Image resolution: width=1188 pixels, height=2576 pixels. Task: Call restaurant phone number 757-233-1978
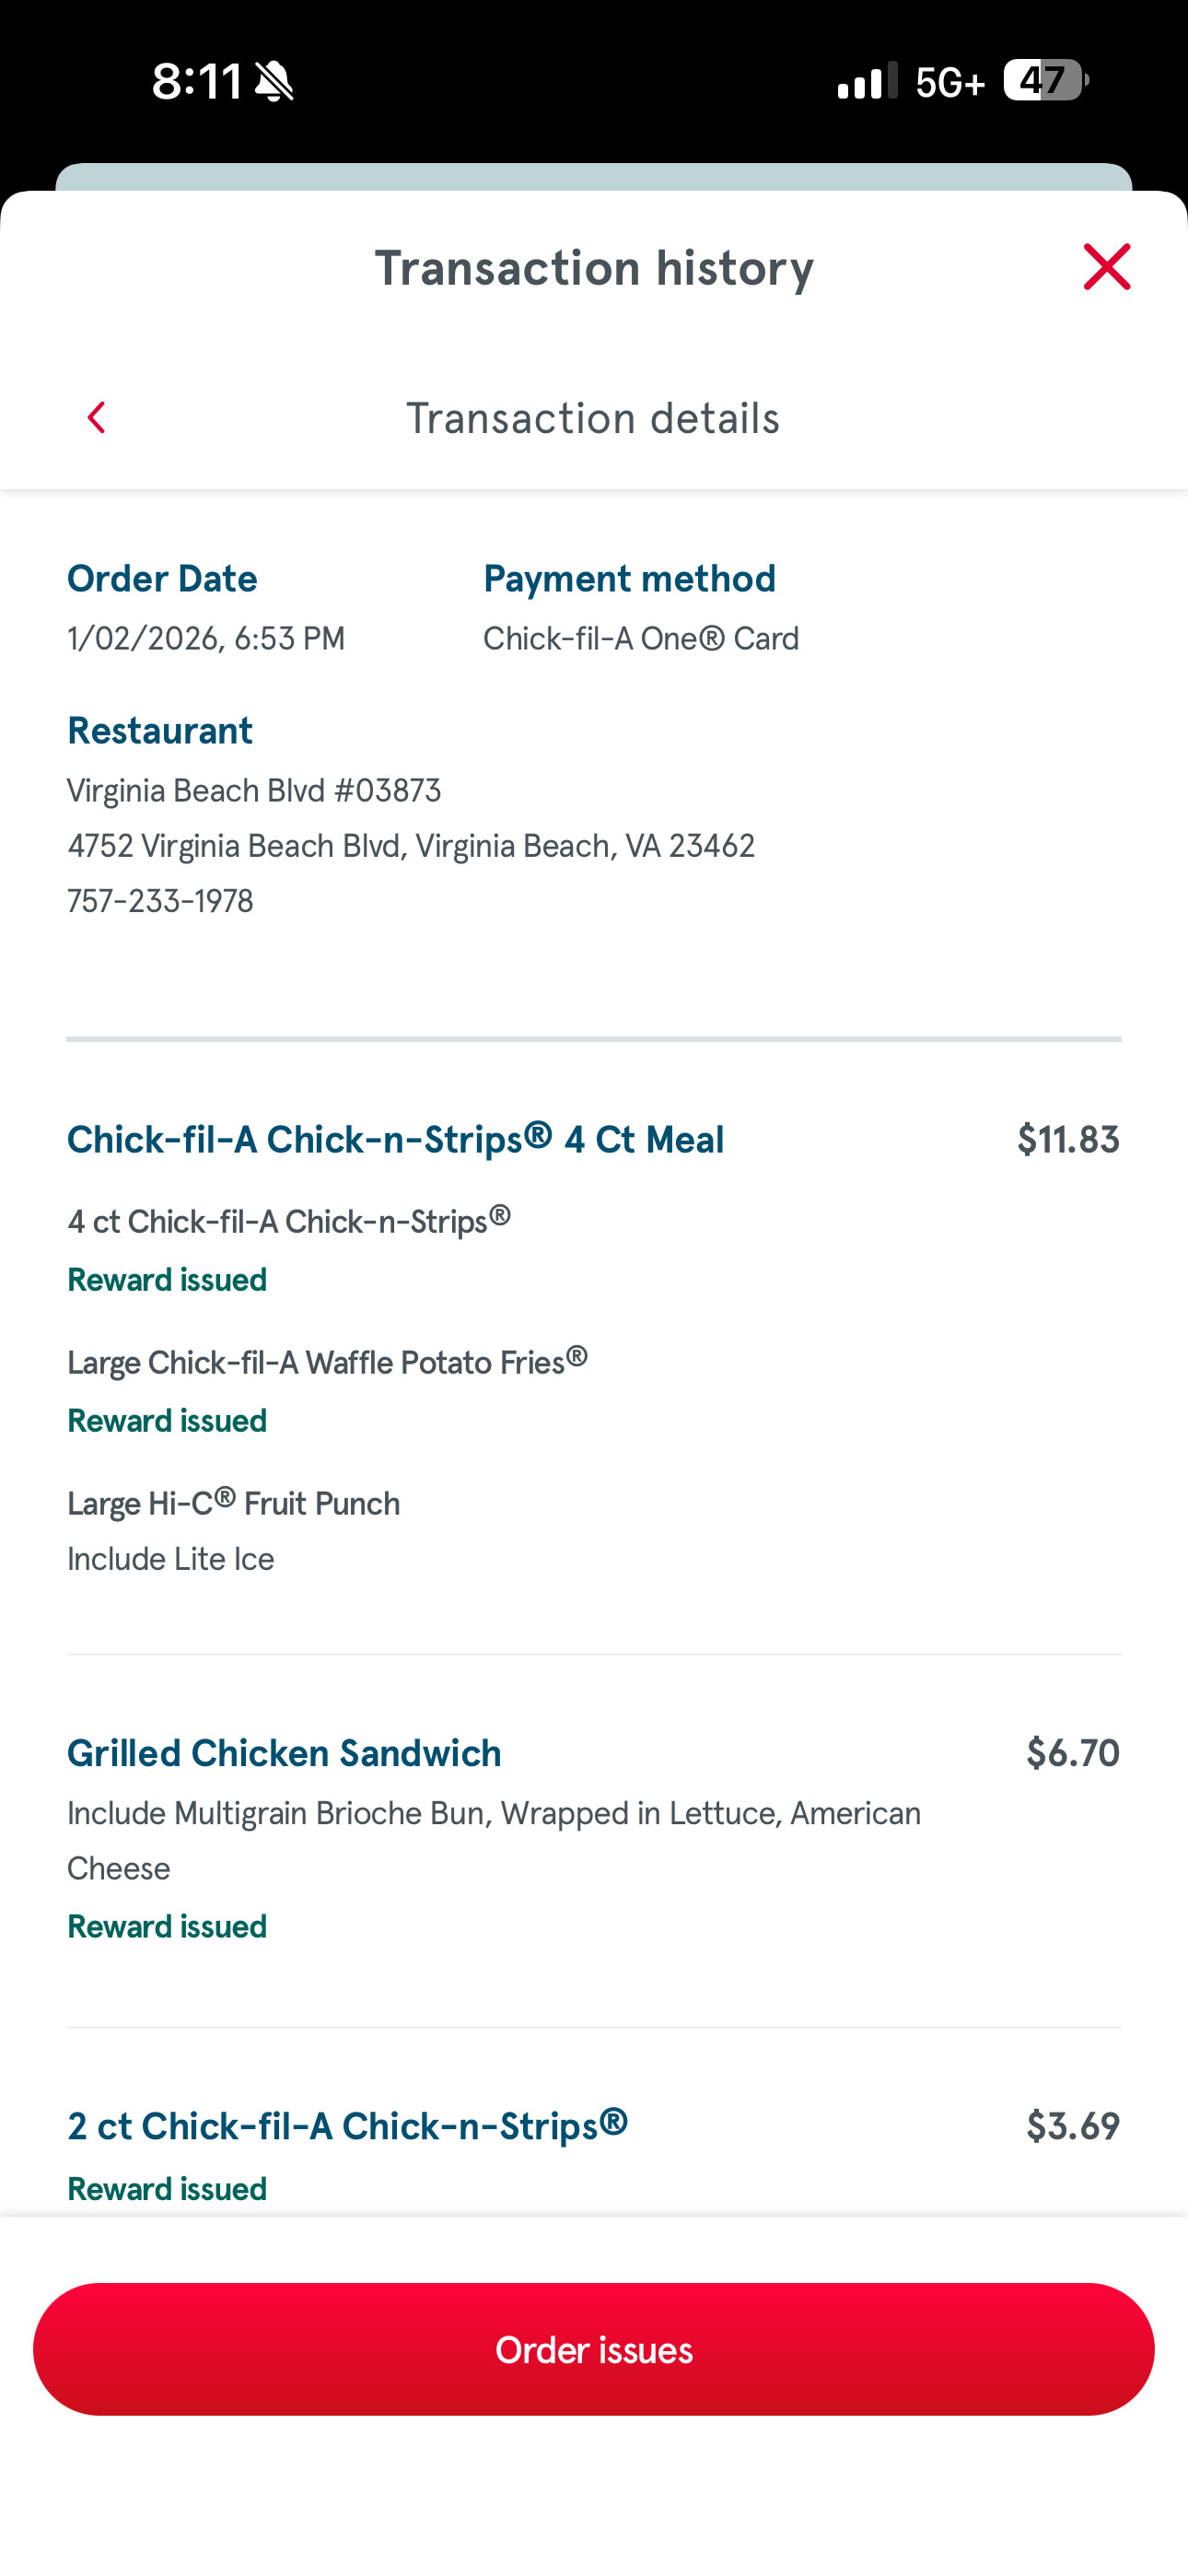(x=160, y=901)
